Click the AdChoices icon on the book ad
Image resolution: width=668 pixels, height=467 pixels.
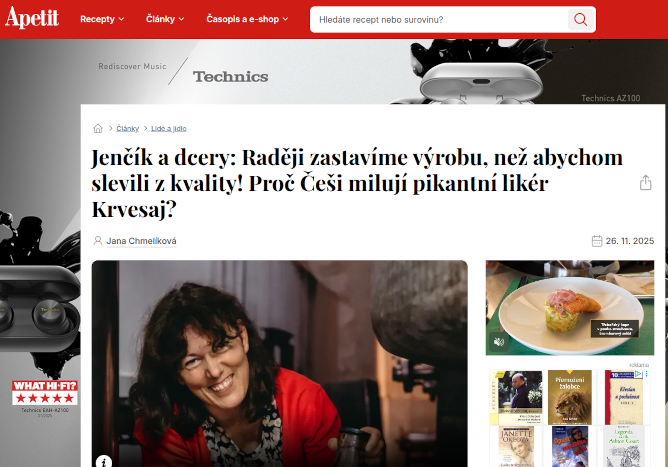(x=638, y=374)
